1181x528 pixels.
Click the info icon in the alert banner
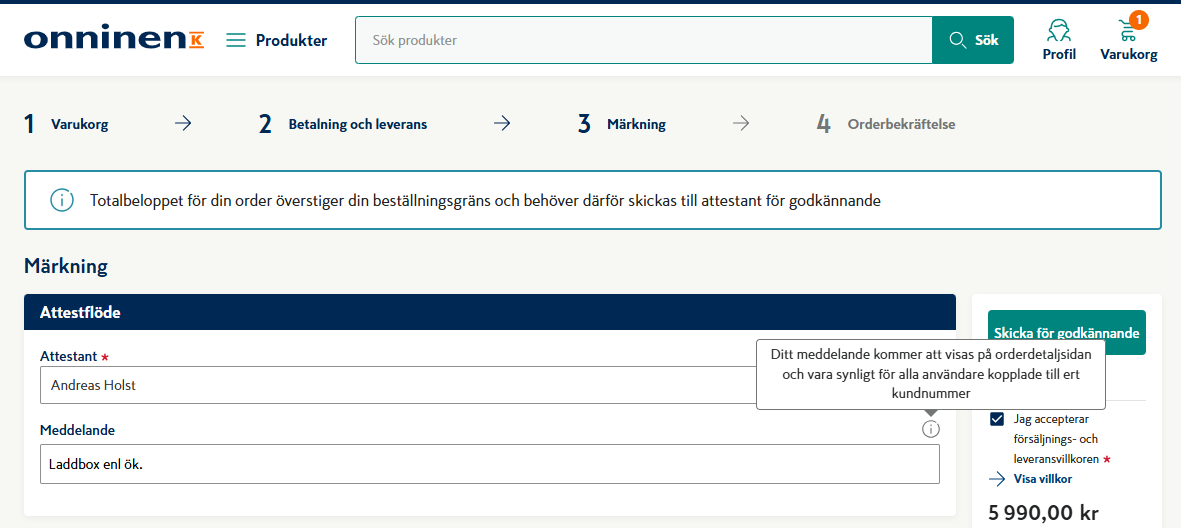[62, 200]
